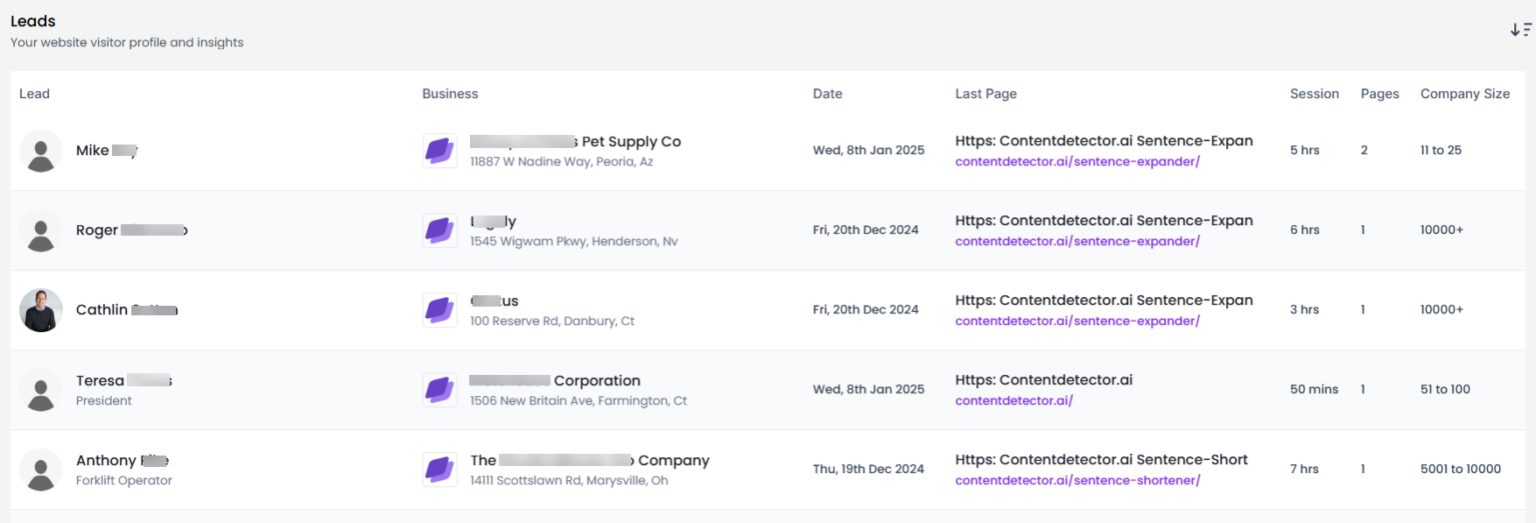The width and height of the screenshot is (1536, 523).
Task: Open sentence-expander link in Mike's row
Action: 1077,162
